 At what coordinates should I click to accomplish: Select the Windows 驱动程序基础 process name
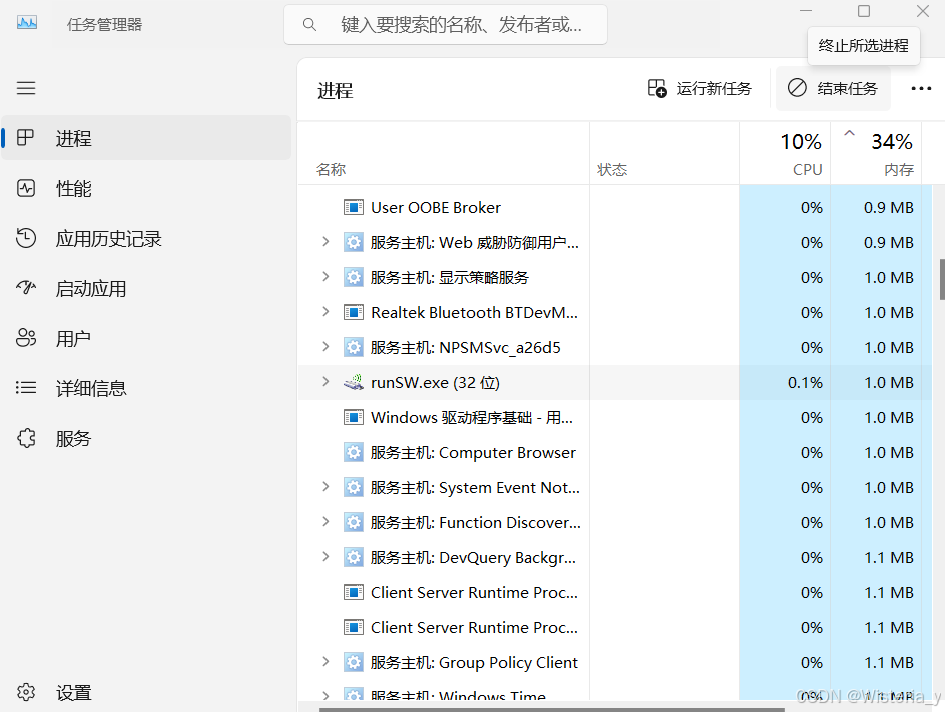click(x=472, y=417)
